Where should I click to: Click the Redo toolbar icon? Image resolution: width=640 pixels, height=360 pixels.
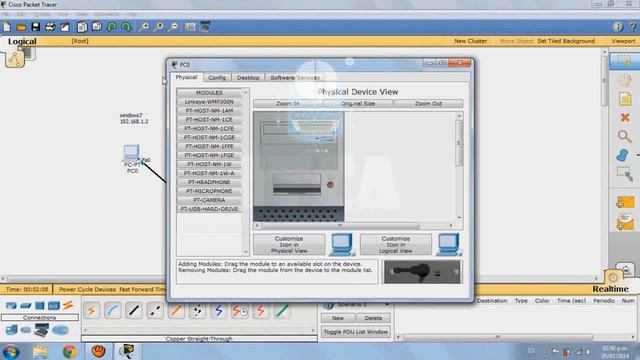pyautogui.click(x=126, y=27)
